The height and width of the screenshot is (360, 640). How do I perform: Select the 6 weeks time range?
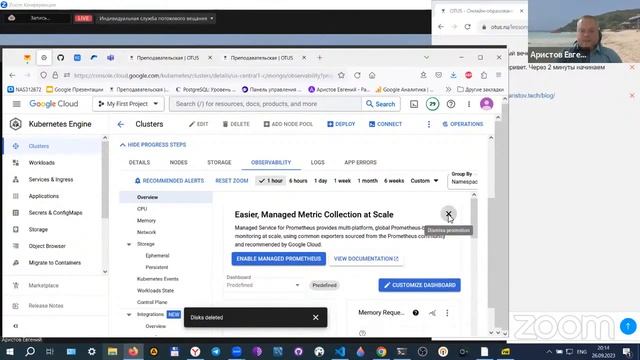(x=394, y=181)
